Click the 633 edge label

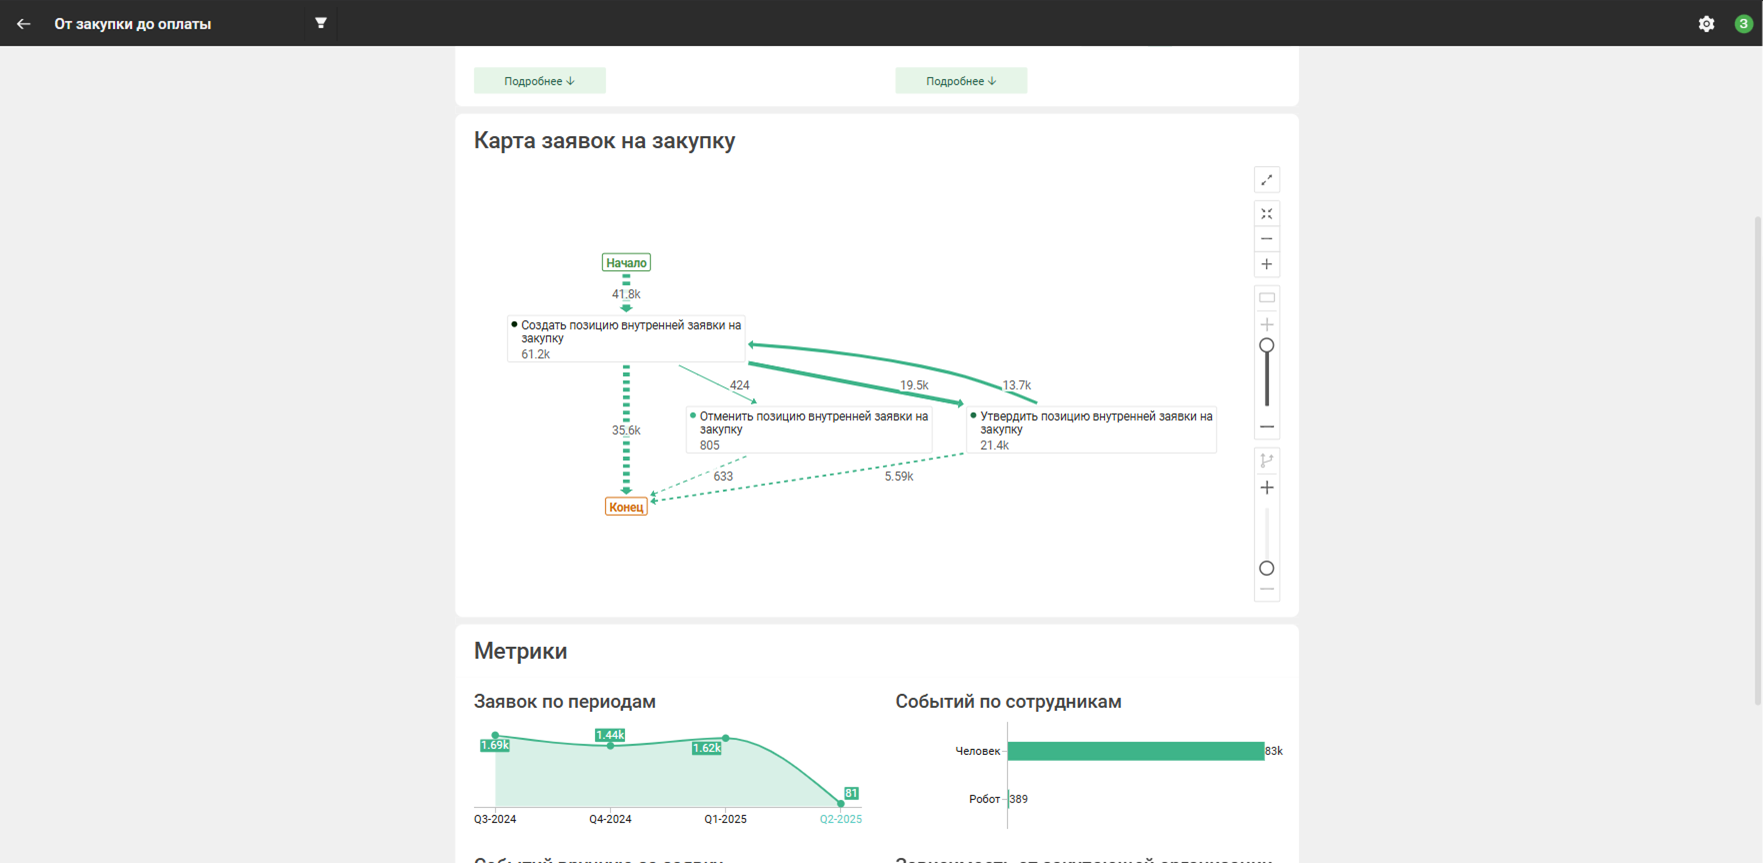(x=723, y=476)
